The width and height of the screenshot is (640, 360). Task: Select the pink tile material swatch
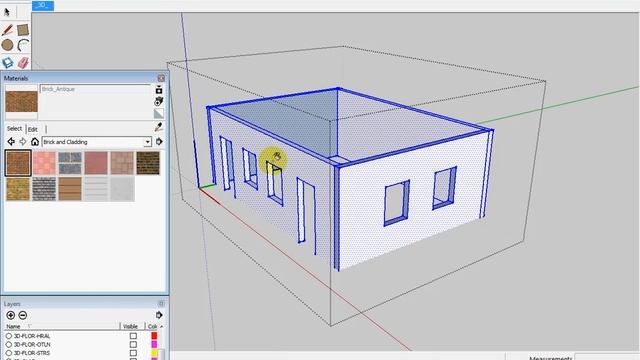44,163
